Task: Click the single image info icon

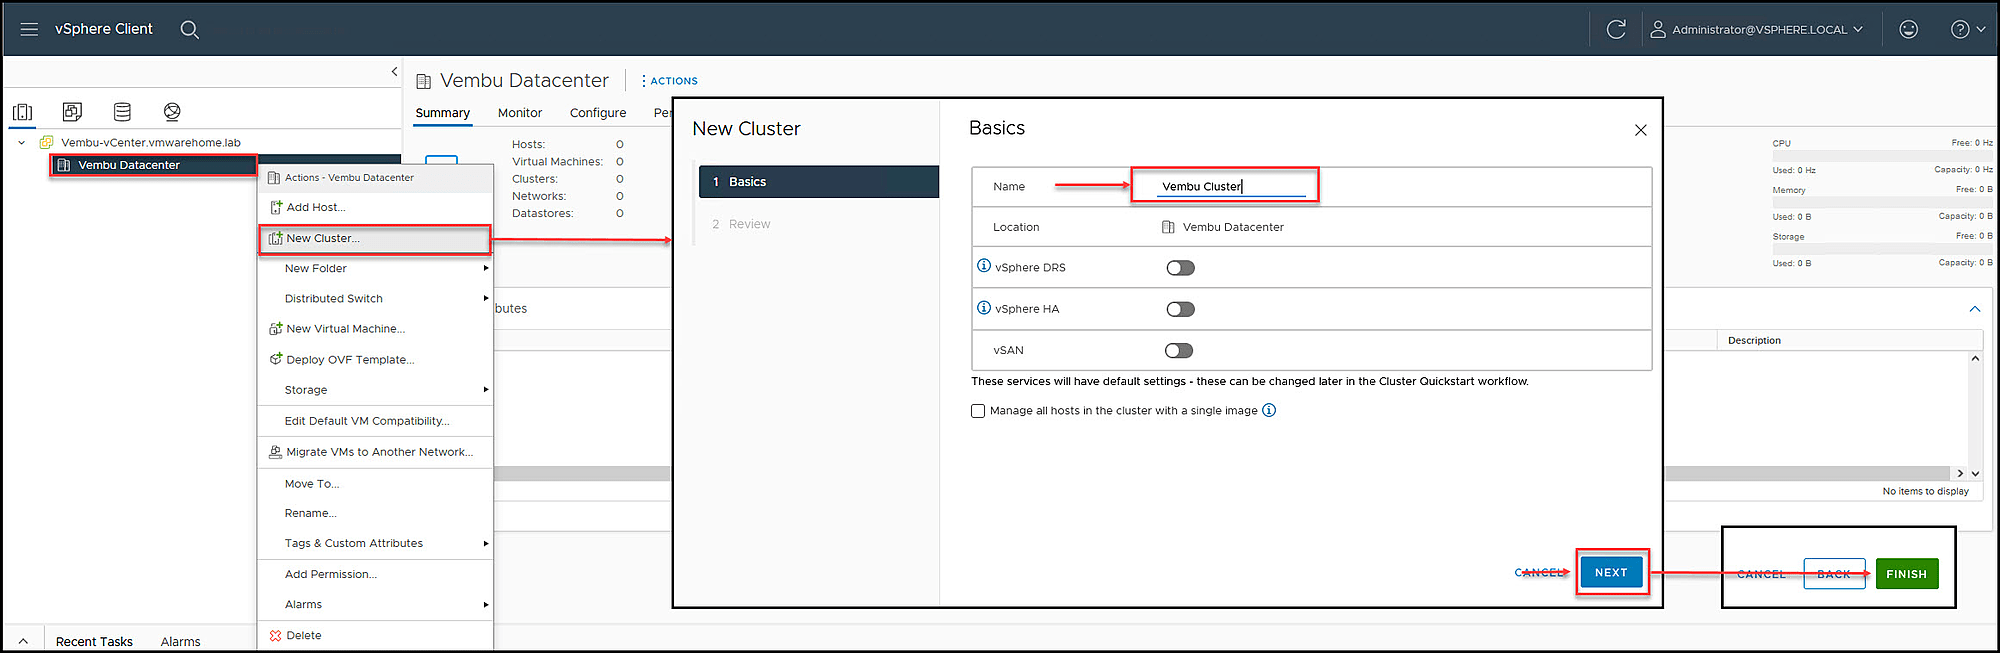Action: tap(1269, 410)
